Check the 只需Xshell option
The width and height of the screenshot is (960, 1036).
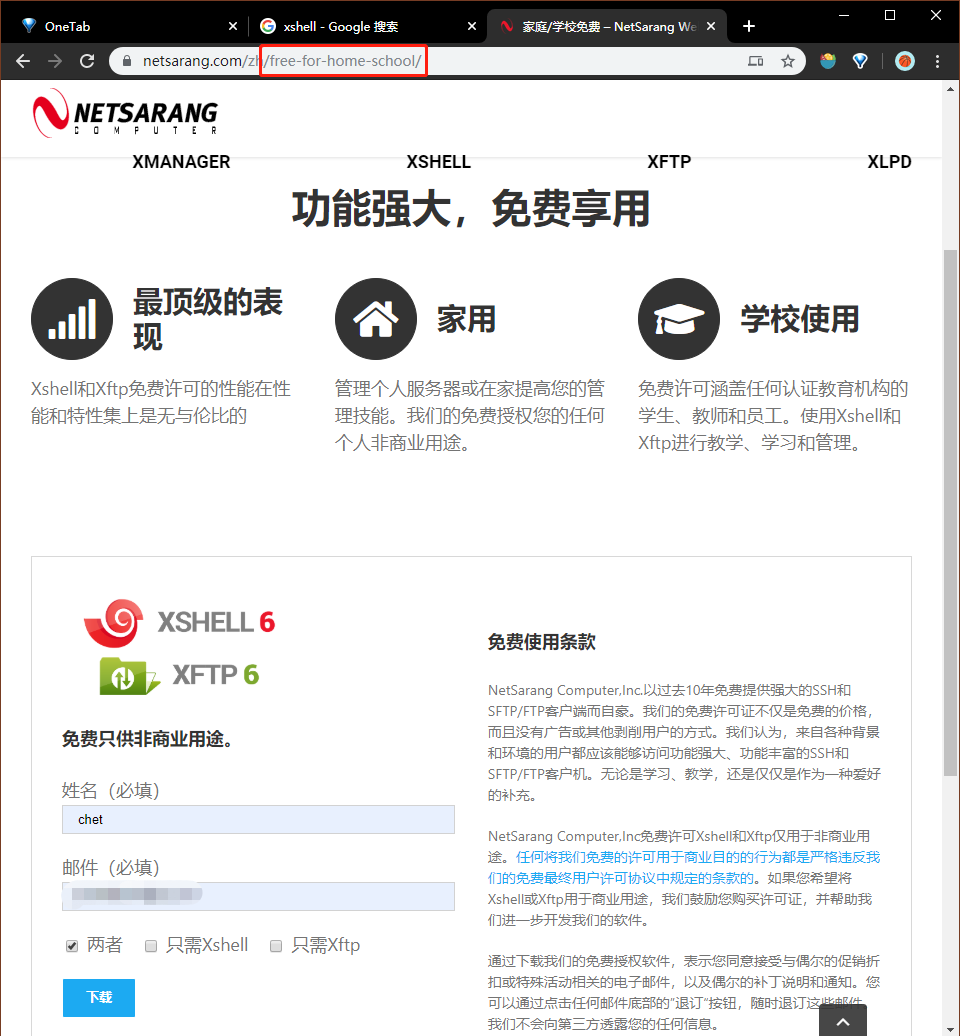point(151,946)
